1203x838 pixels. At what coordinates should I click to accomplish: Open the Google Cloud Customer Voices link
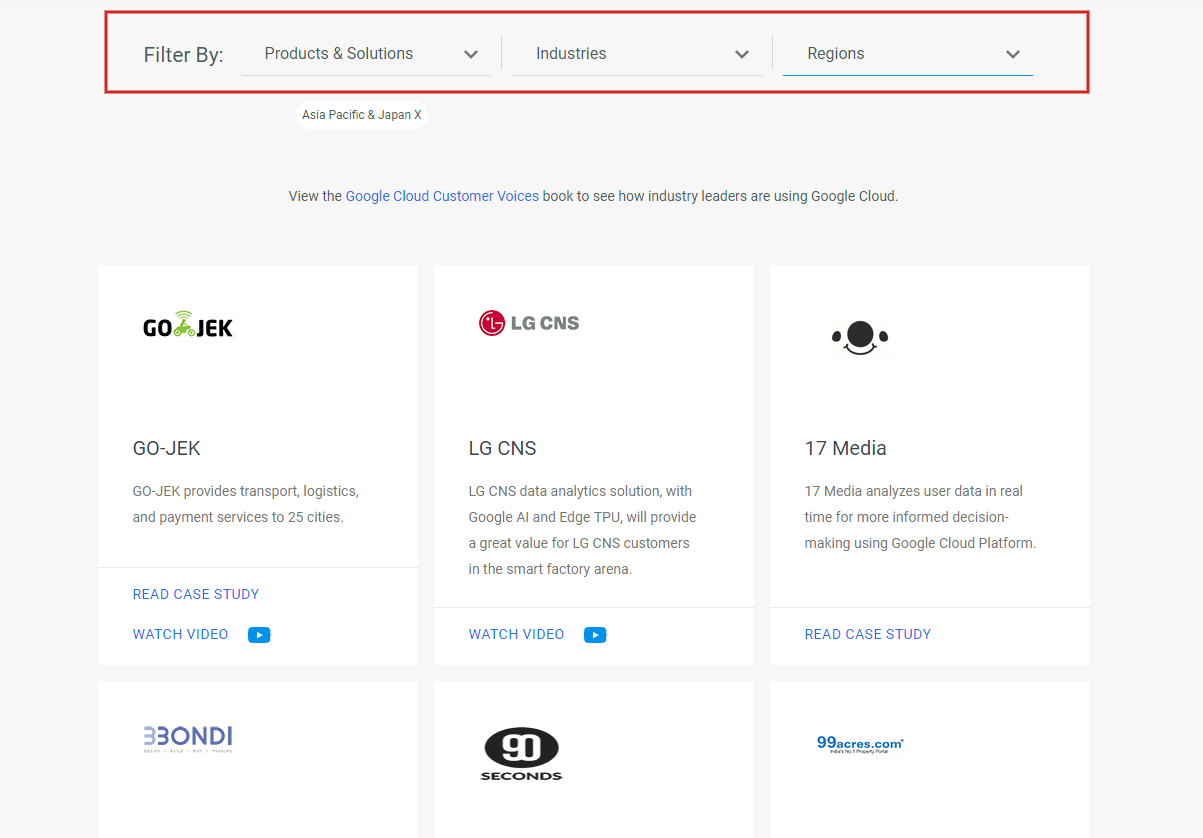click(x=442, y=196)
